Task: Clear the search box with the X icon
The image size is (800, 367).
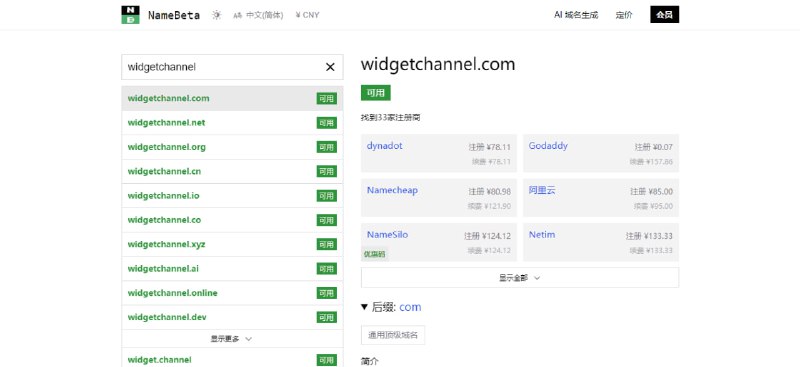Action: point(330,67)
